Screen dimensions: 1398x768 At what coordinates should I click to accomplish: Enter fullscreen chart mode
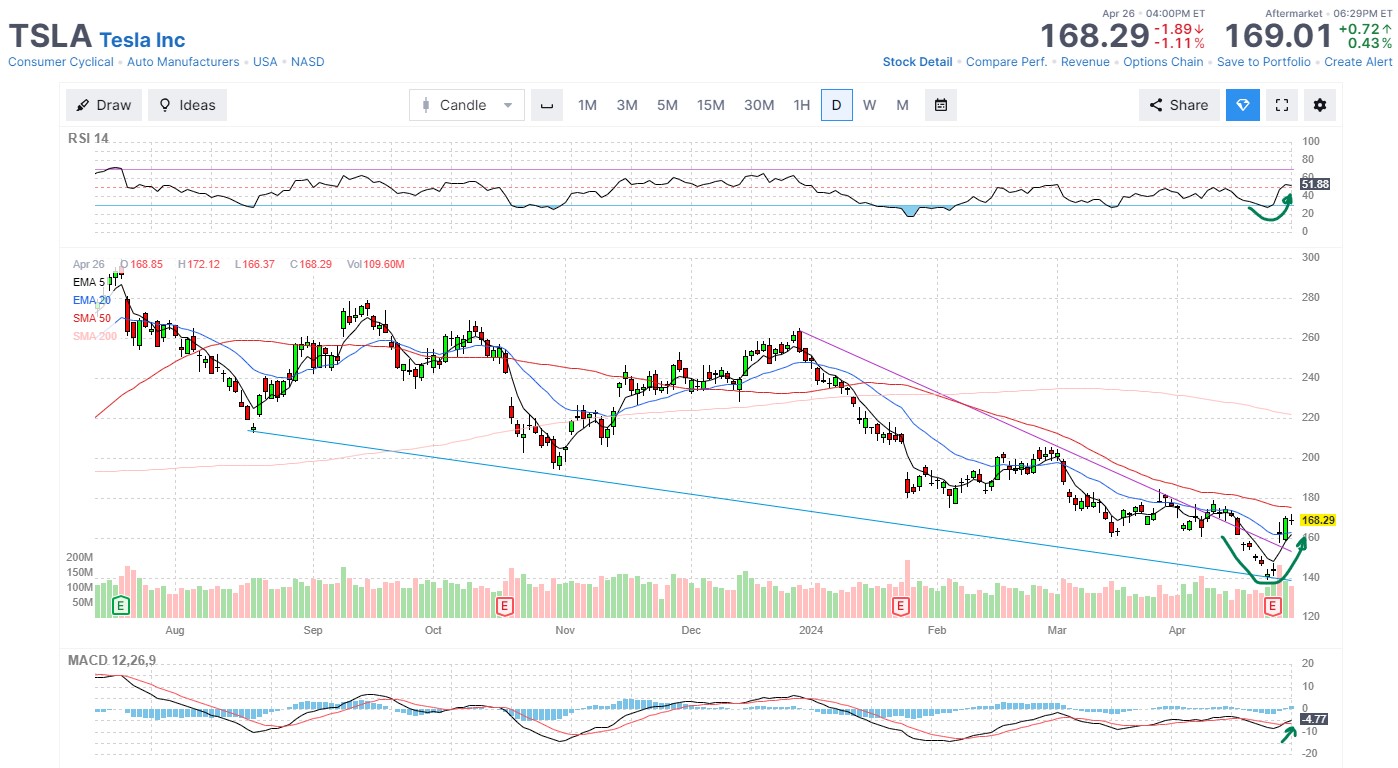(x=1282, y=105)
